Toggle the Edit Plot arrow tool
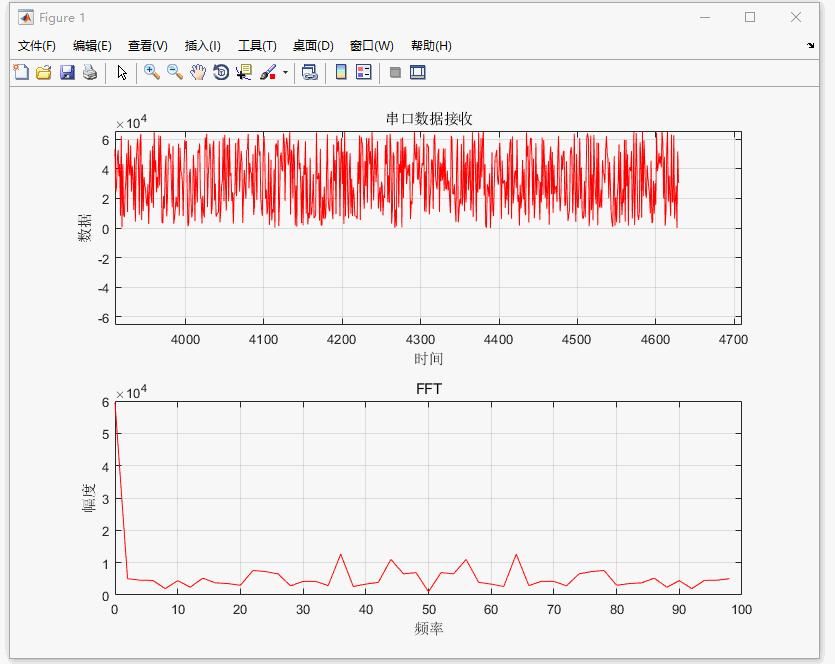 122,72
